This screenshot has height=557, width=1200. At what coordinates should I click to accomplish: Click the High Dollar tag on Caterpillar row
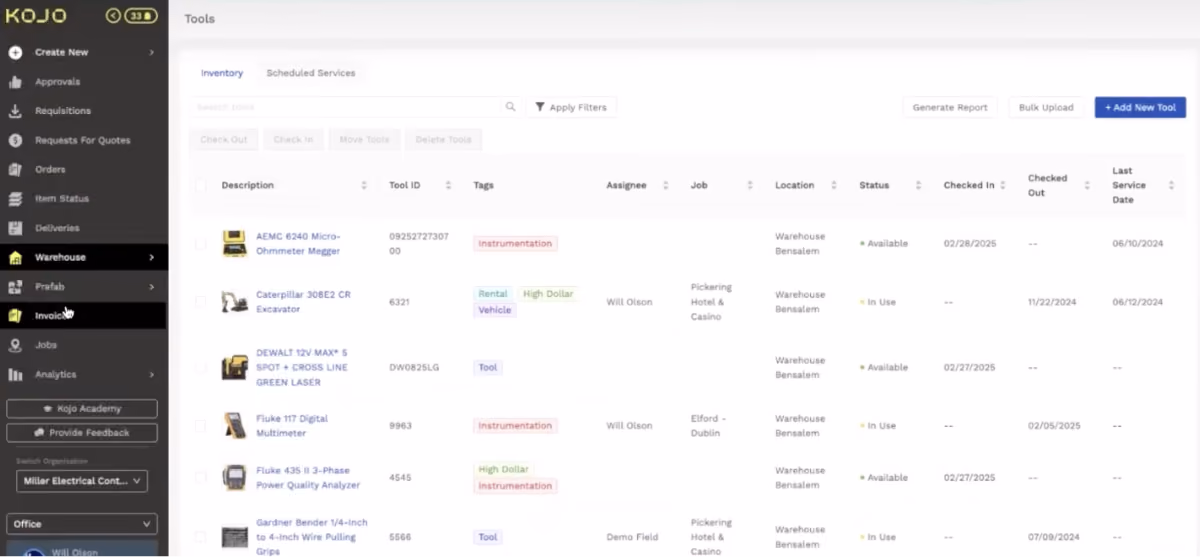tap(548, 294)
